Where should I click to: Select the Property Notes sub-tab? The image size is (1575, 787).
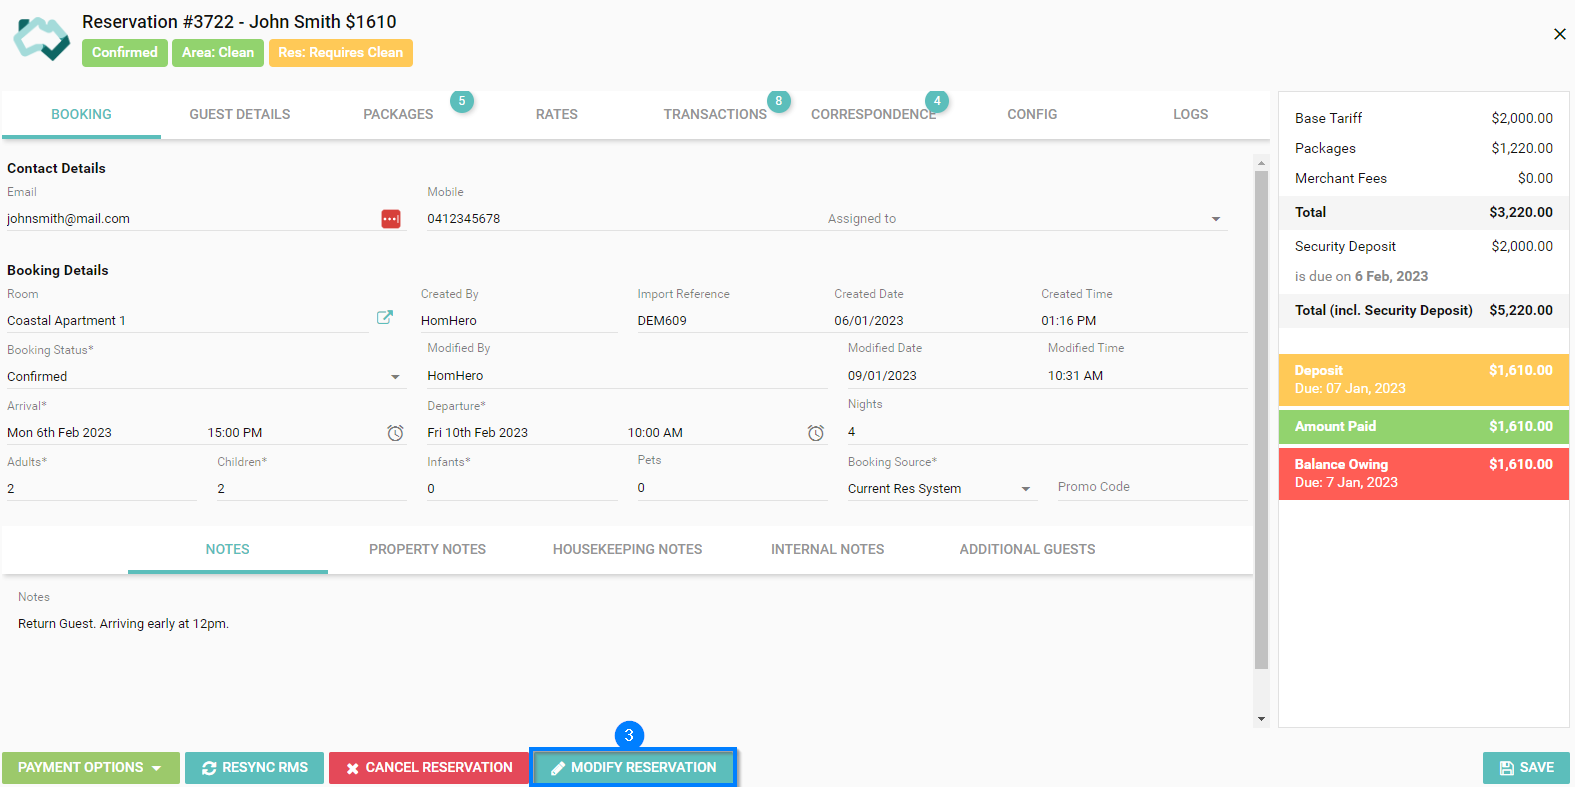pyautogui.click(x=427, y=549)
